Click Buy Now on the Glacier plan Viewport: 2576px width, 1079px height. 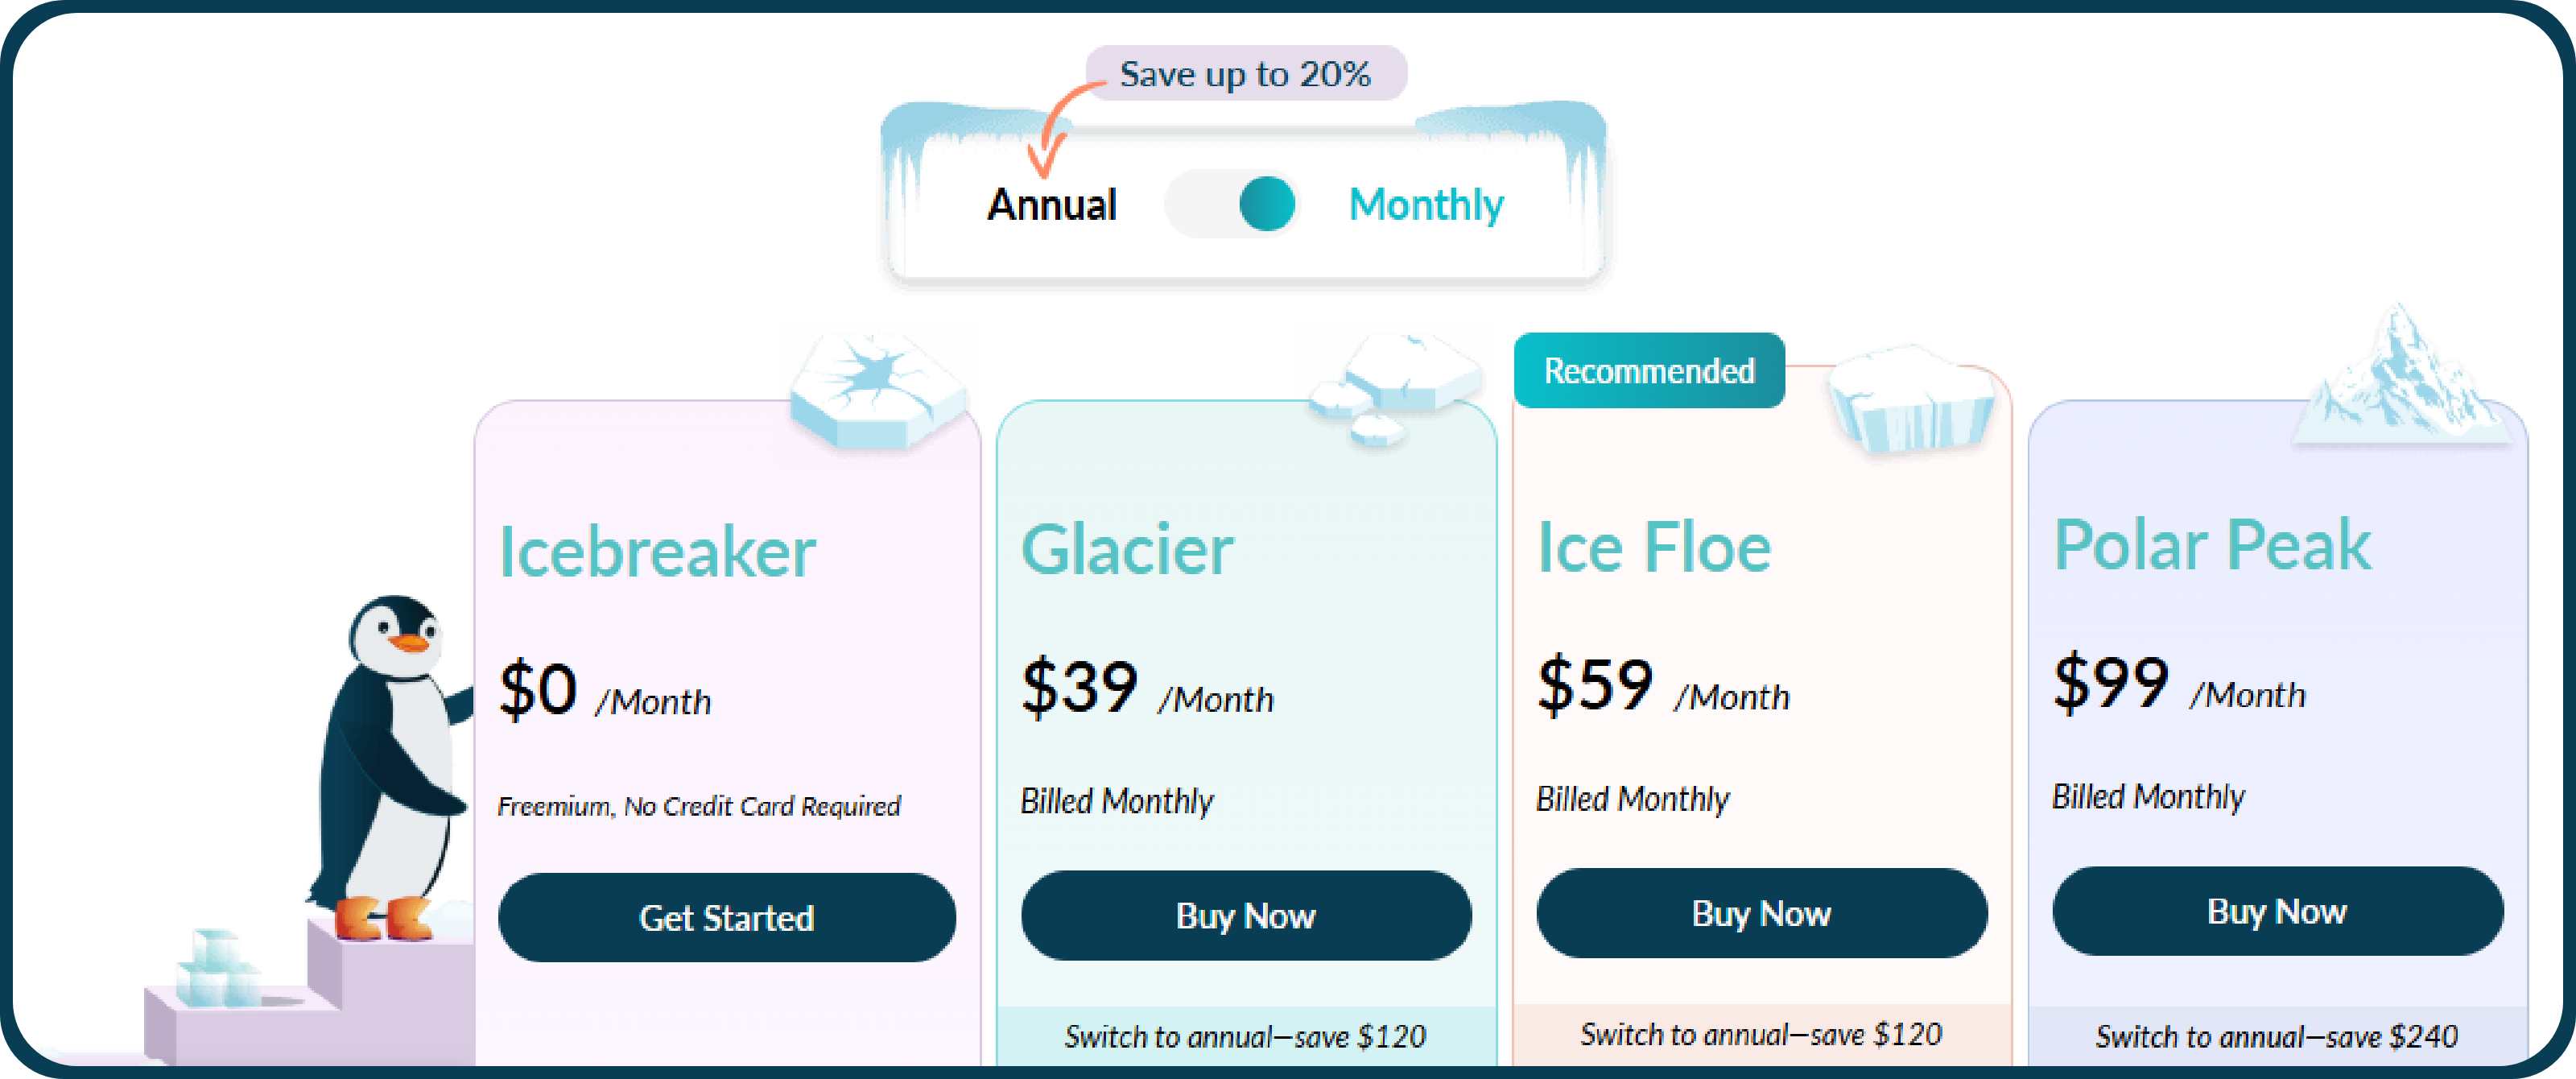(1246, 915)
